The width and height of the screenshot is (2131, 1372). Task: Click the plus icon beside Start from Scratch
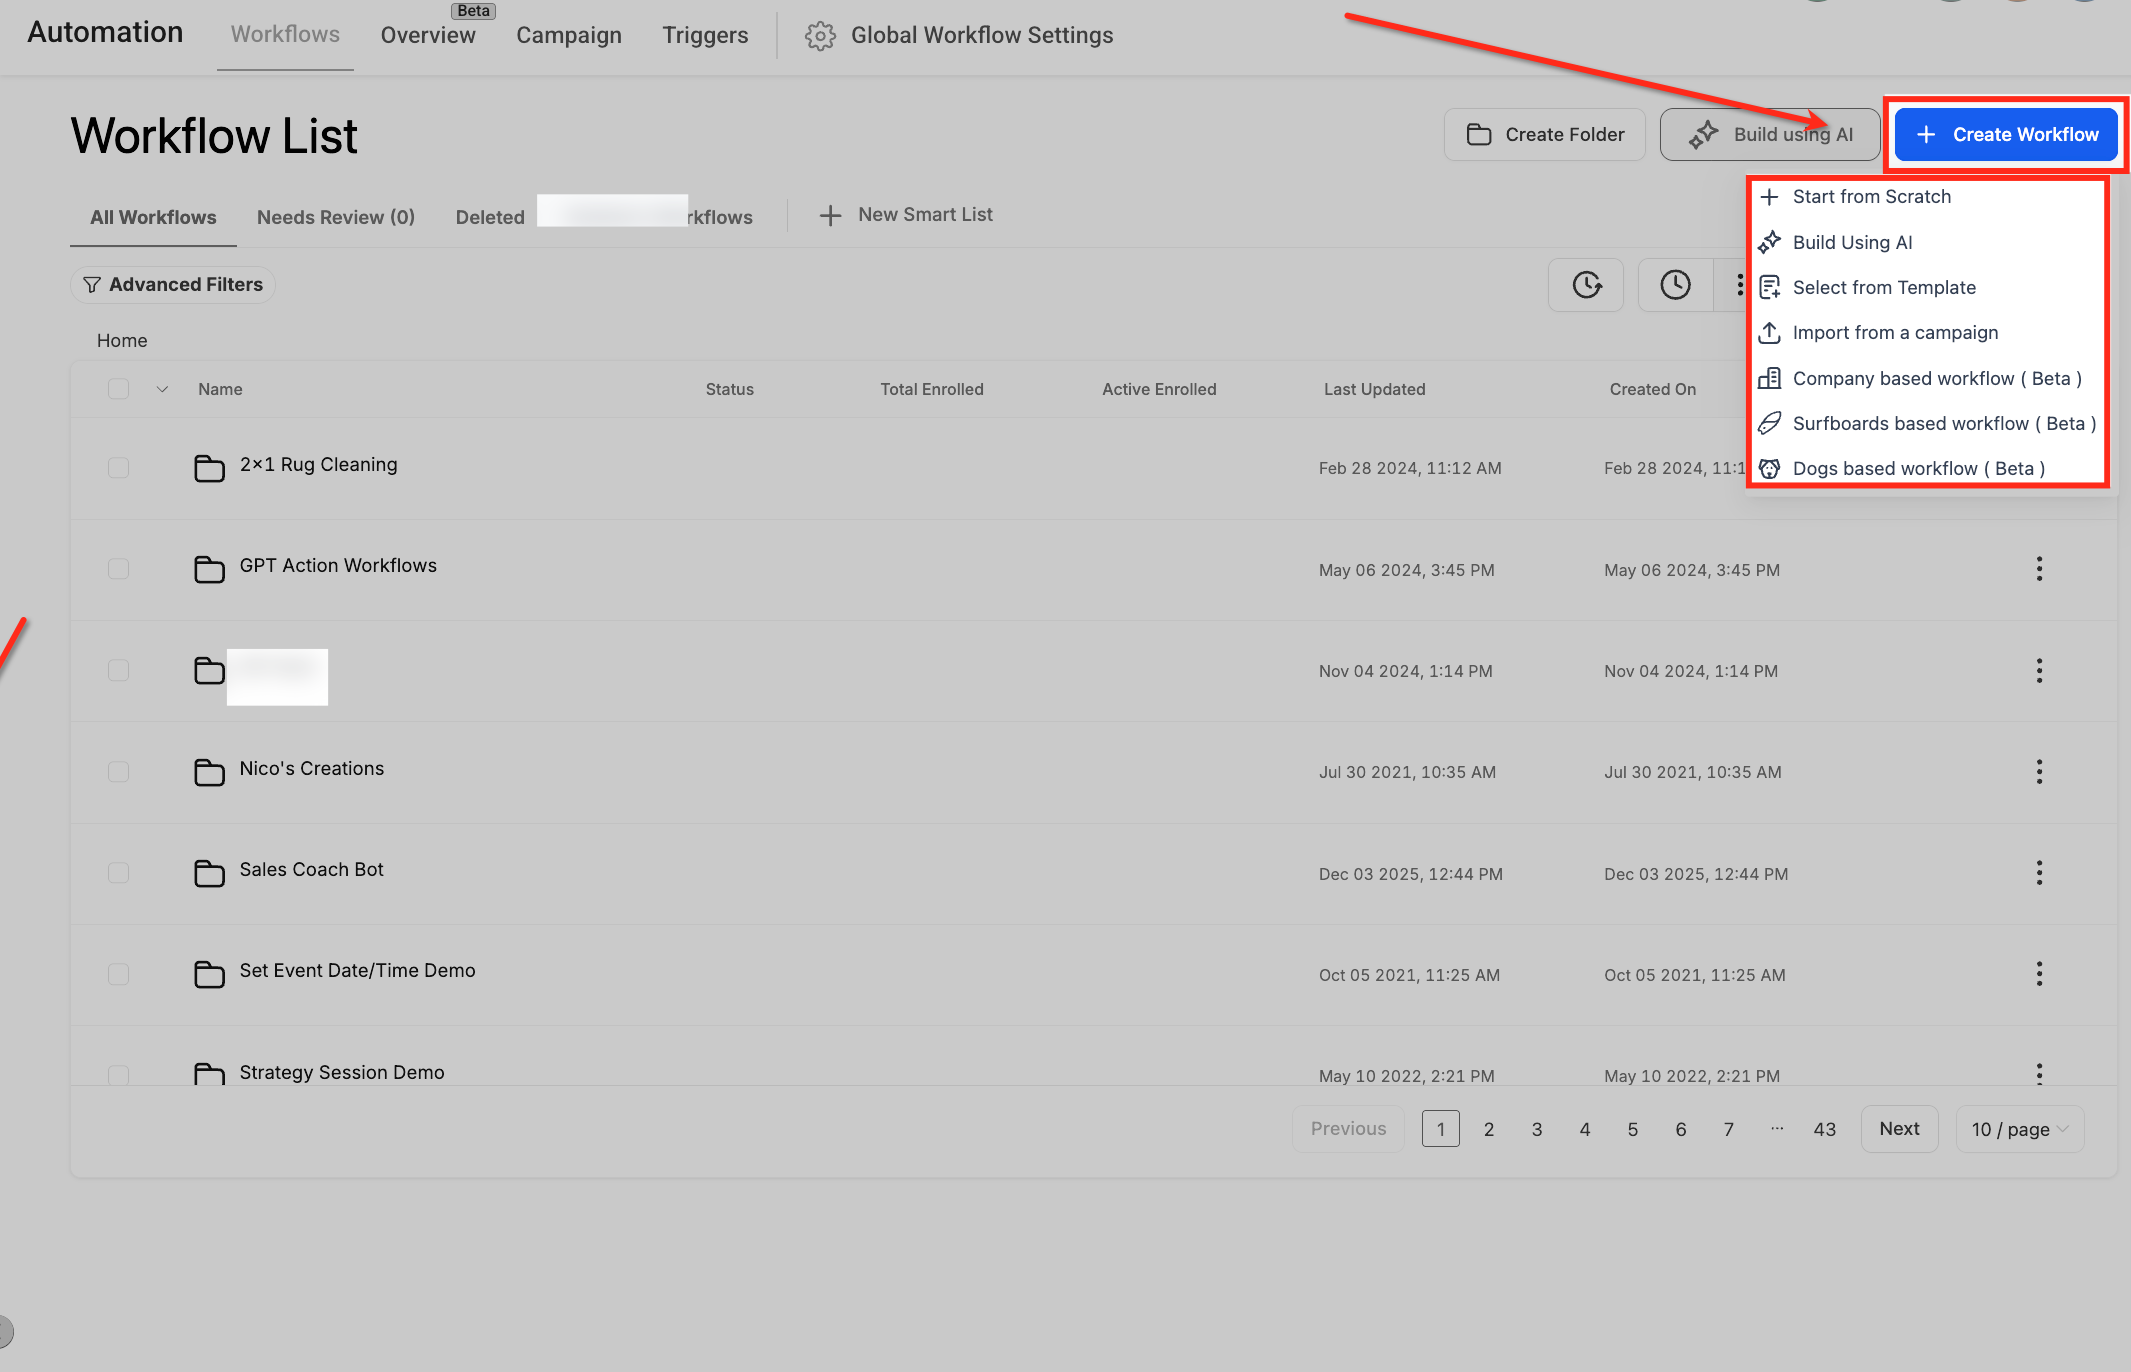click(x=1769, y=197)
